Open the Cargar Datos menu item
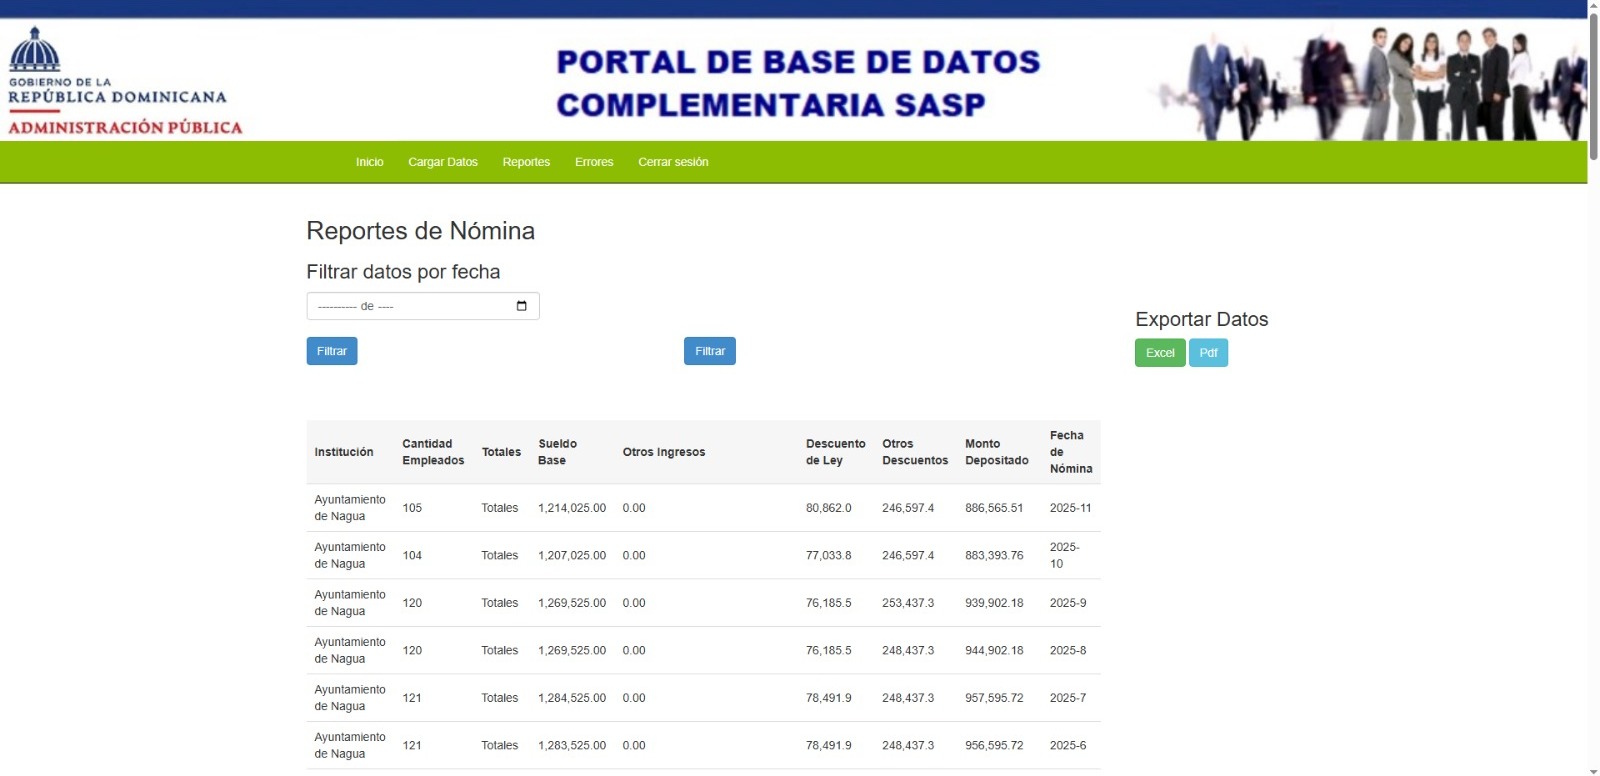Screen dimensions: 1600x776 (442, 162)
